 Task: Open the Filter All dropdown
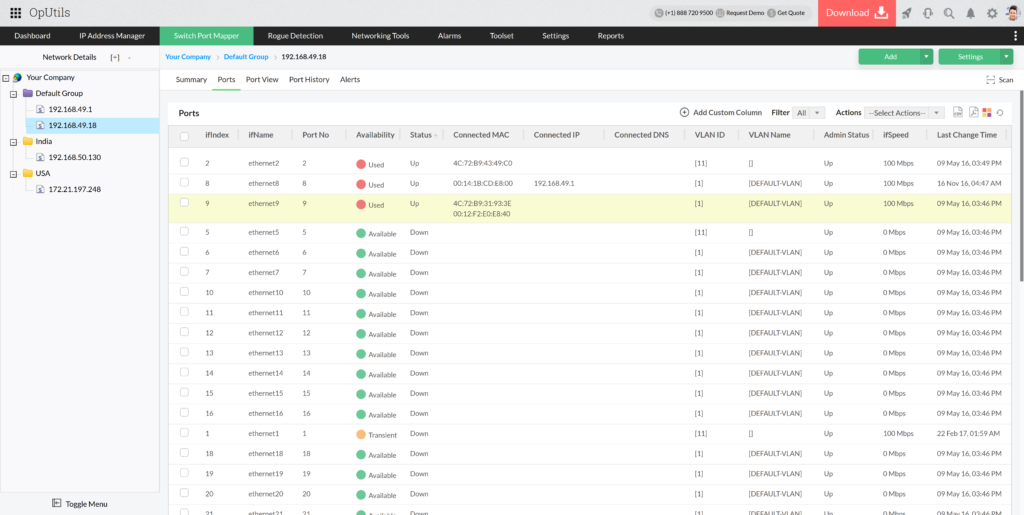tap(808, 113)
